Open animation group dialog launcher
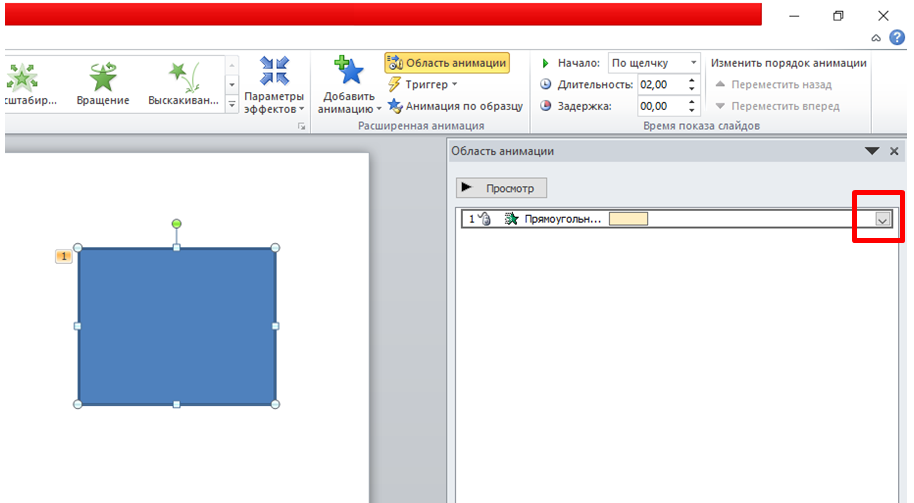This screenshot has height=503, width=914. pos(301,126)
